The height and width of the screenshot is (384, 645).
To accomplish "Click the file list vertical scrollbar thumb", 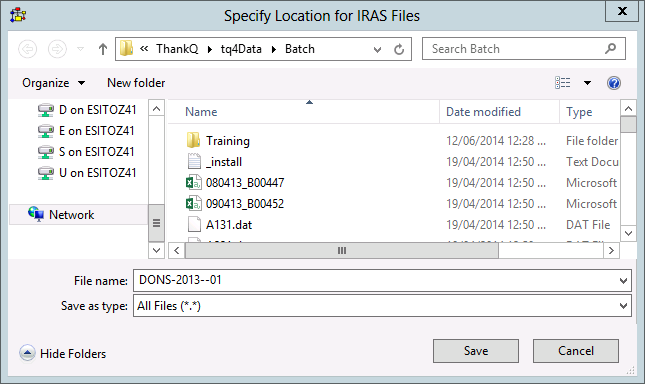I will 628,125.
